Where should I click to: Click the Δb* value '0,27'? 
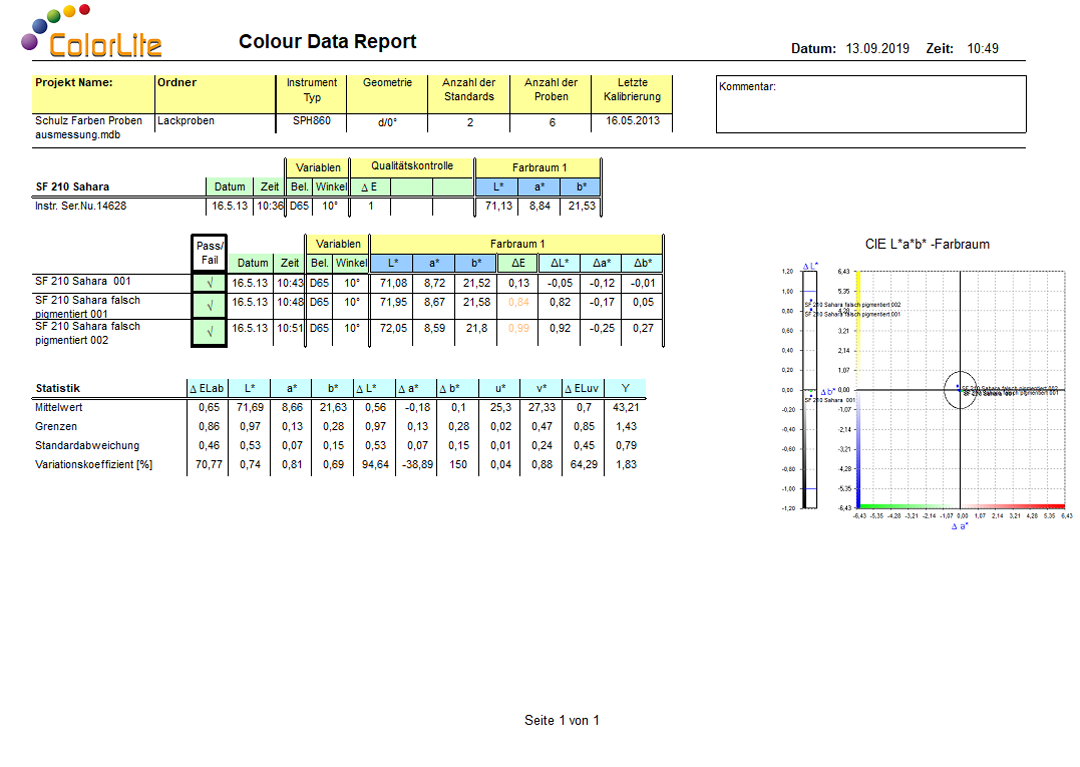pyautogui.click(x=643, y=328)
